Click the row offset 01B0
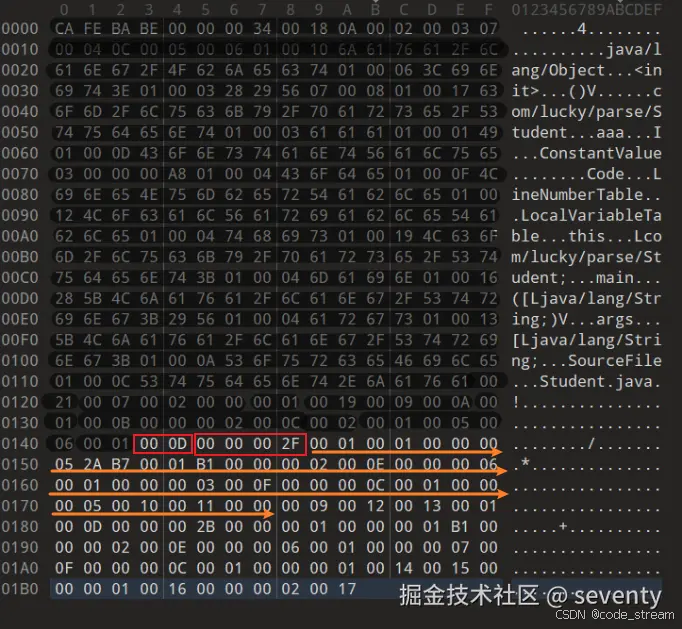Screen dimensions: 682x629 (x=20, y=589)
